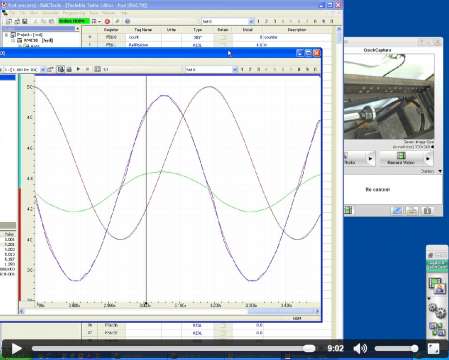Click the Tag Name column header
Screen dimensions: 449x360
(143, 30)
